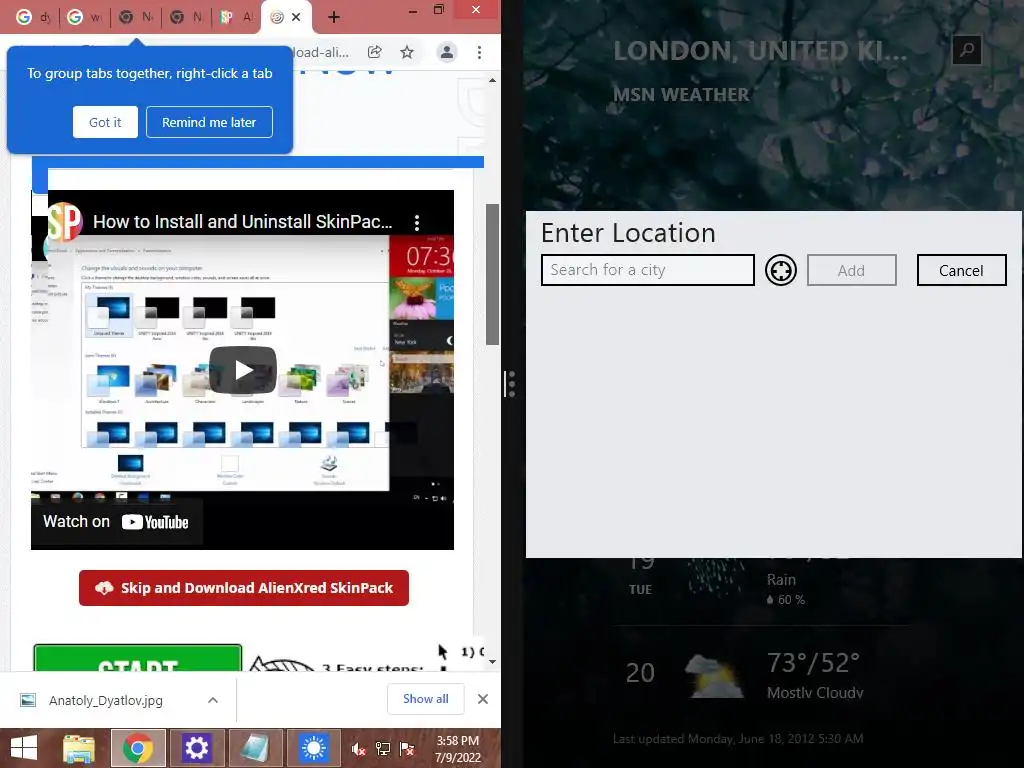
Task: Click the muted volume tray icon
Action: pyautogui.click(x=359, y=749)
